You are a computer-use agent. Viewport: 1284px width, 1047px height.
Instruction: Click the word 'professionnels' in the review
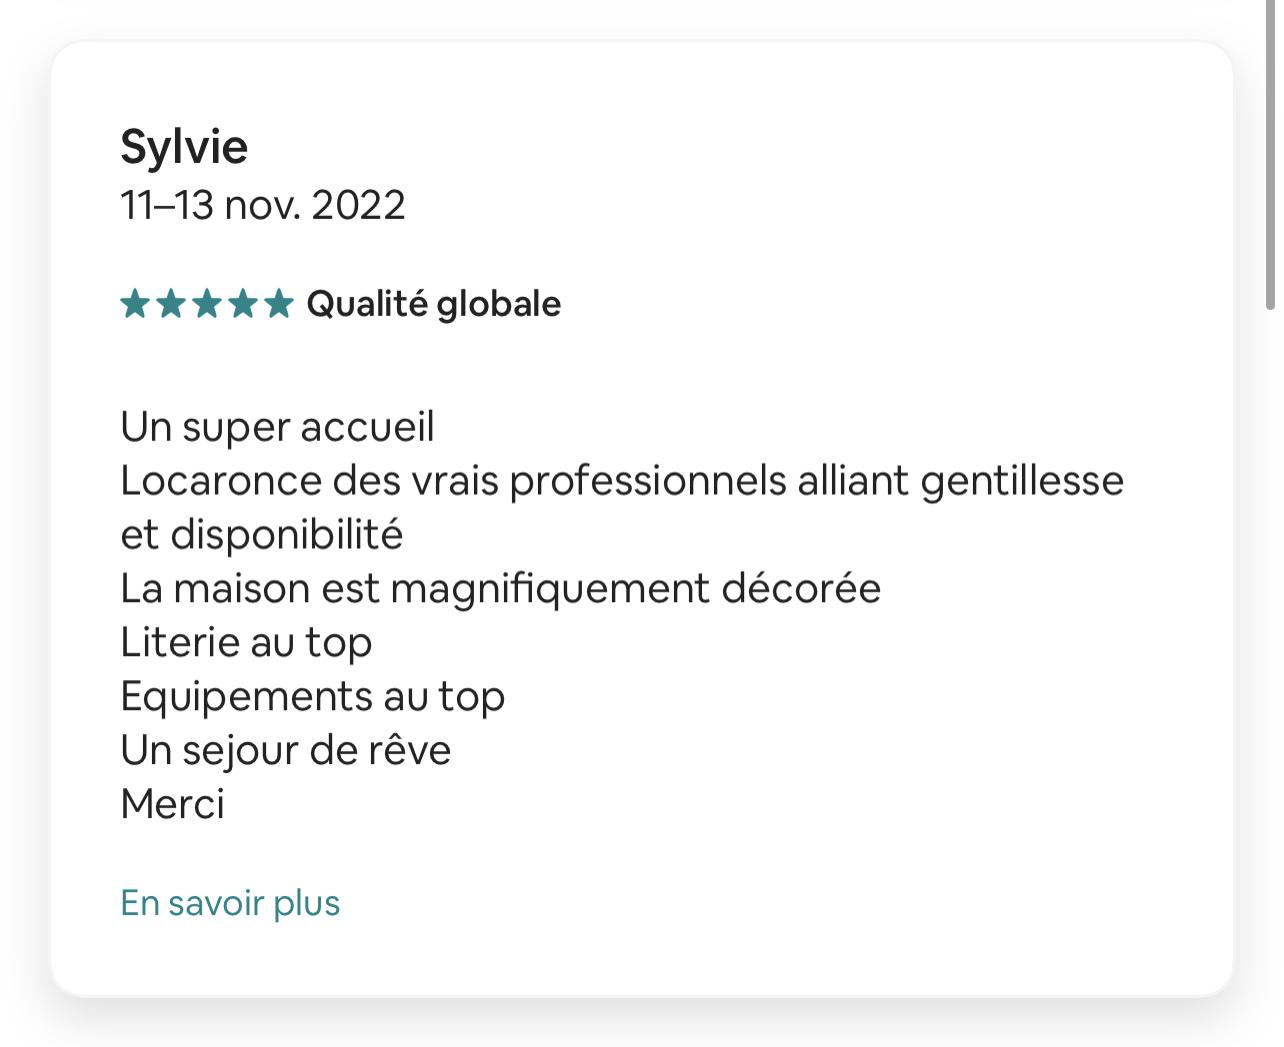click(648, 483)
